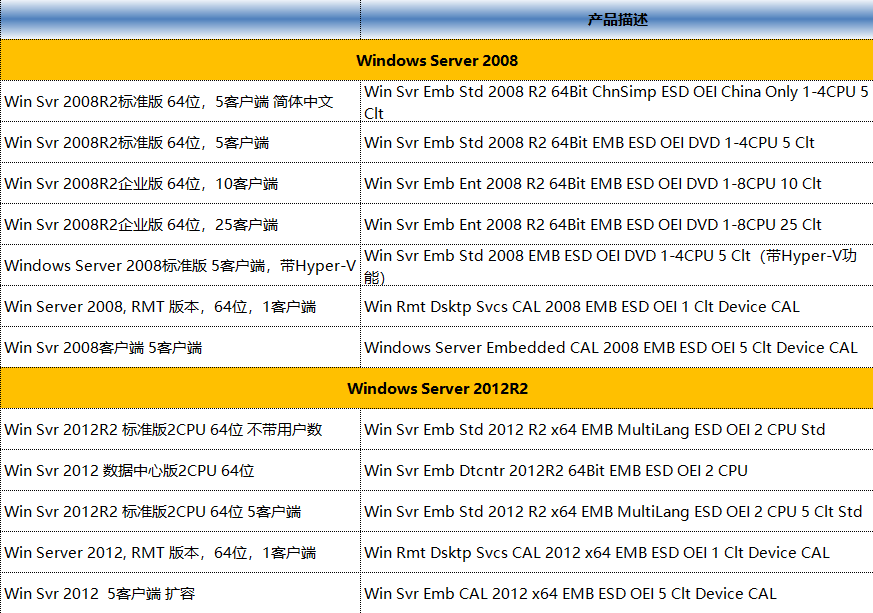Select Windows Server Embedded CAL 2008 description
873x613 pixels.
pos(617,347)
